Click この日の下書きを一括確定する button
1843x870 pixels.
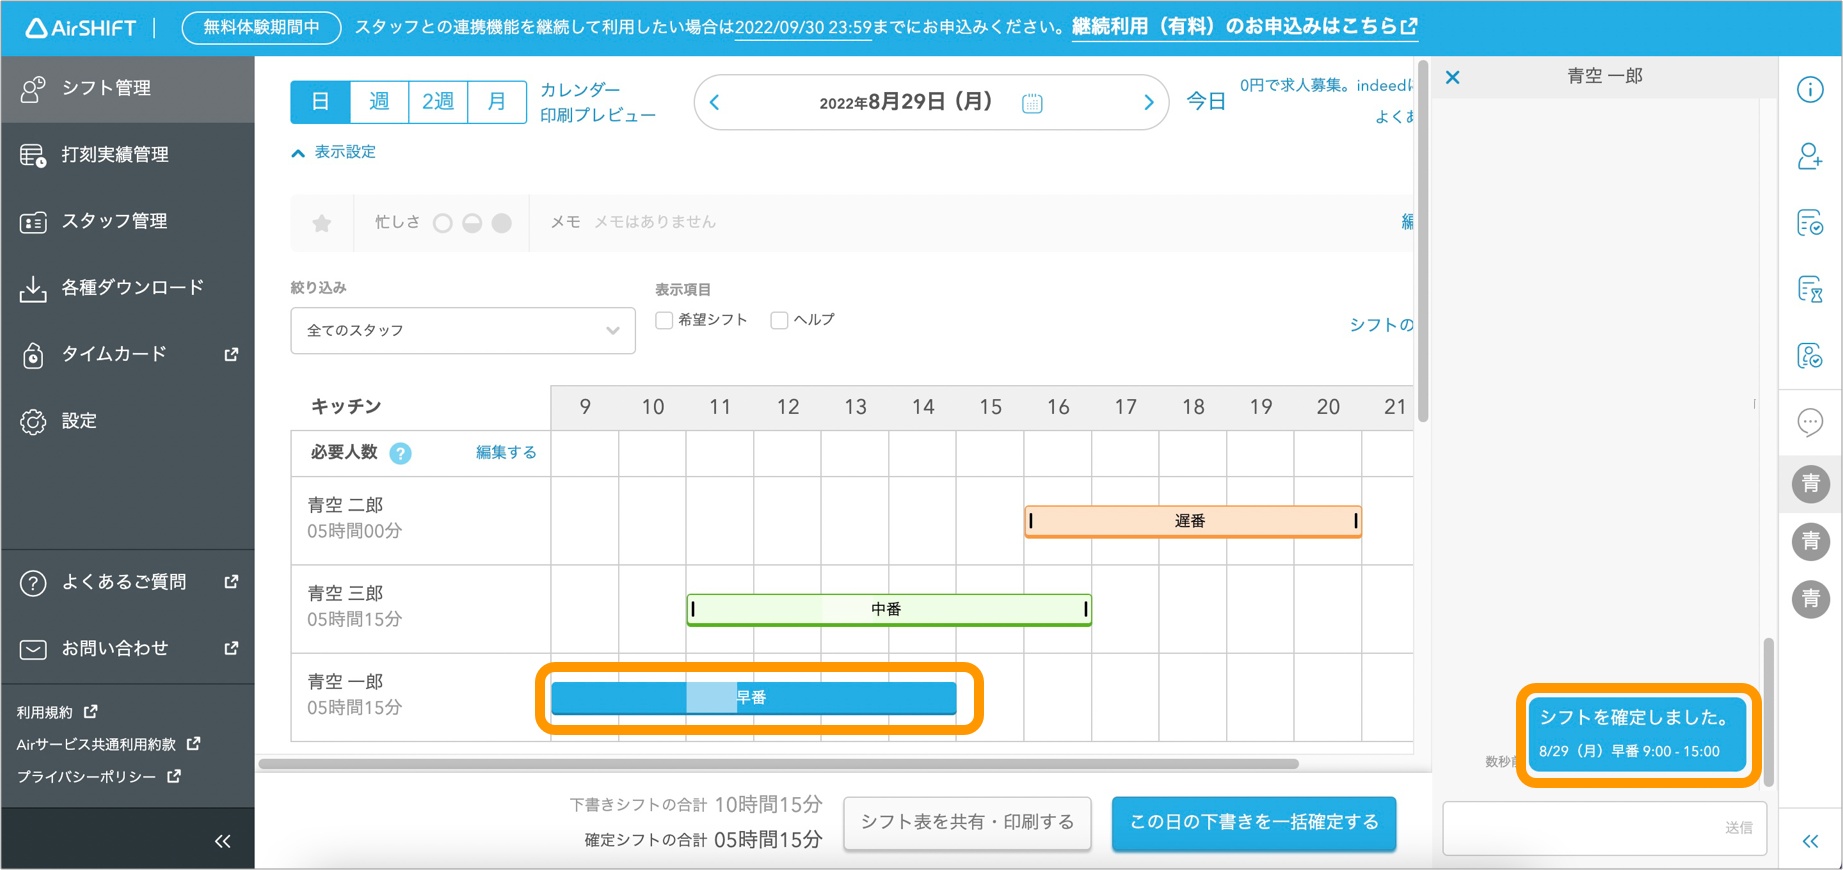click(1253, 822)
